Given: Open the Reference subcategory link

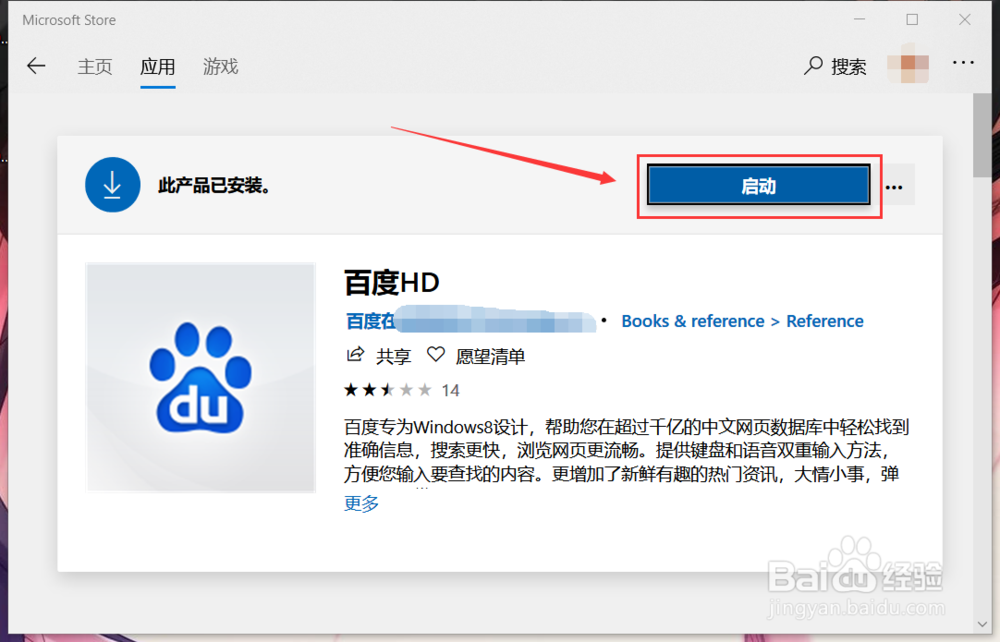Looking at the screenshot, I should click(825, 321).
